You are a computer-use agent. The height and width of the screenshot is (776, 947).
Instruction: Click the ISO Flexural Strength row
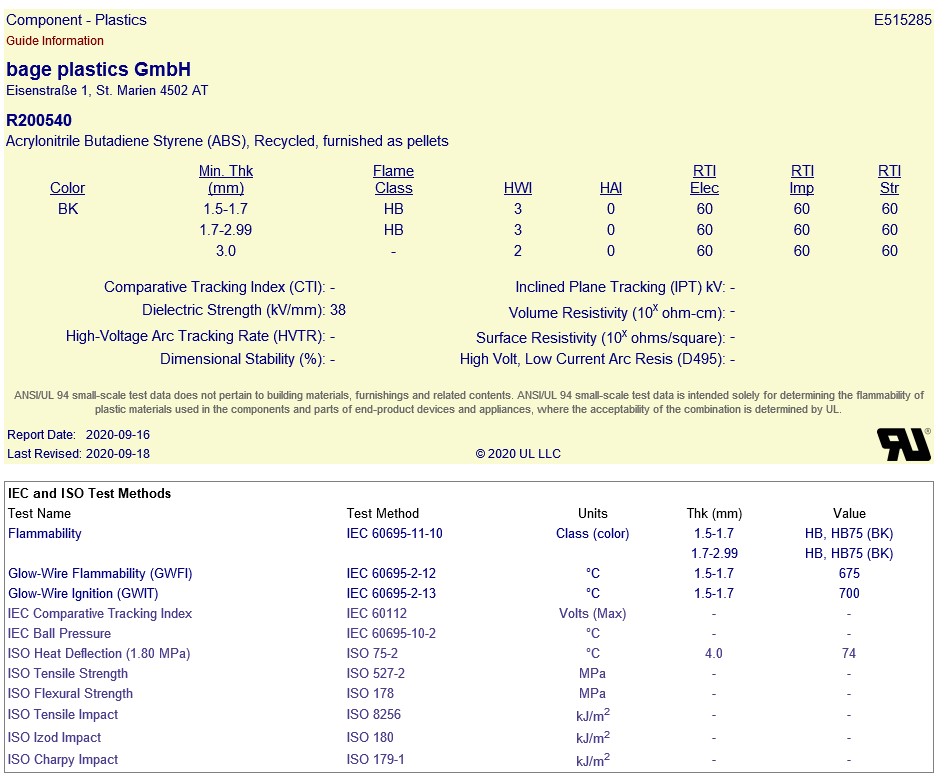[469, 693]
